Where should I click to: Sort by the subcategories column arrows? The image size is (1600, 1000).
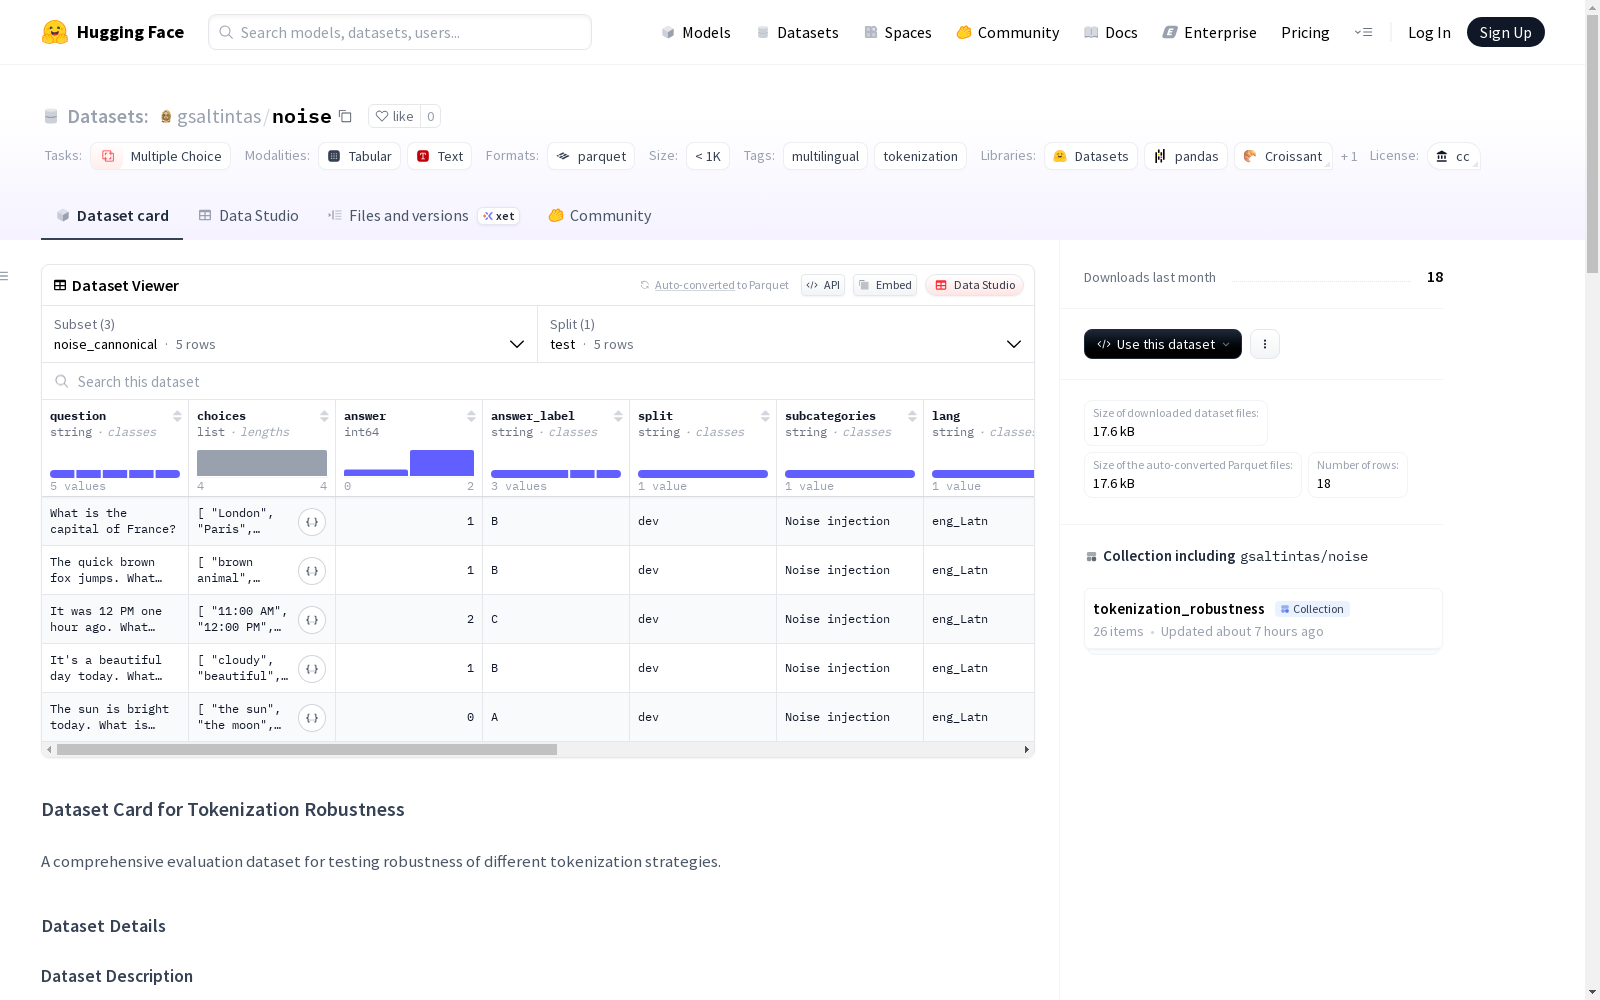[x=912, y=416]
